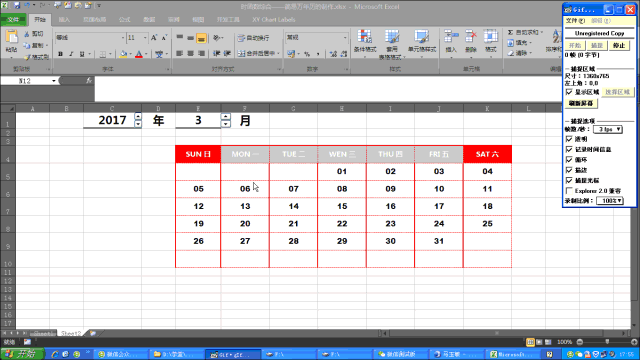The height and width of the screenshot is (360, 640).
Task: Switch to the Formulas ribbon tab
Action: (x=124, y=20)
